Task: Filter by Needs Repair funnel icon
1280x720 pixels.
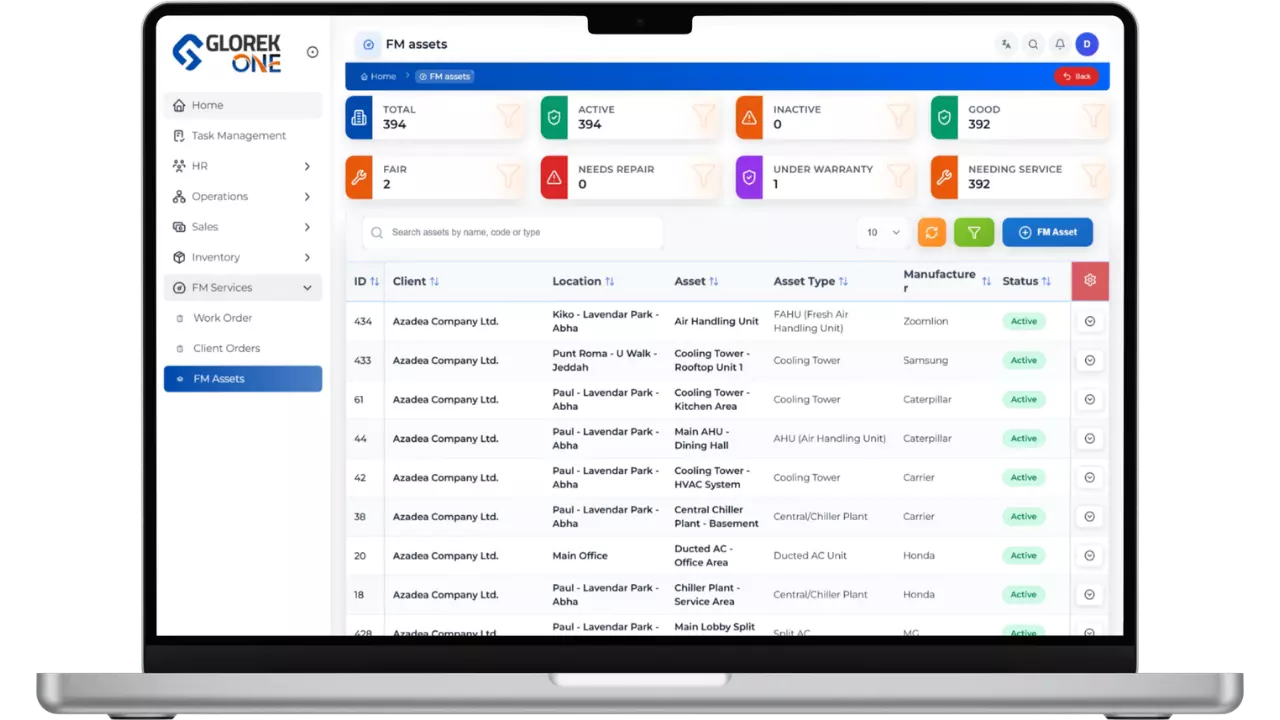Action: 704,177
